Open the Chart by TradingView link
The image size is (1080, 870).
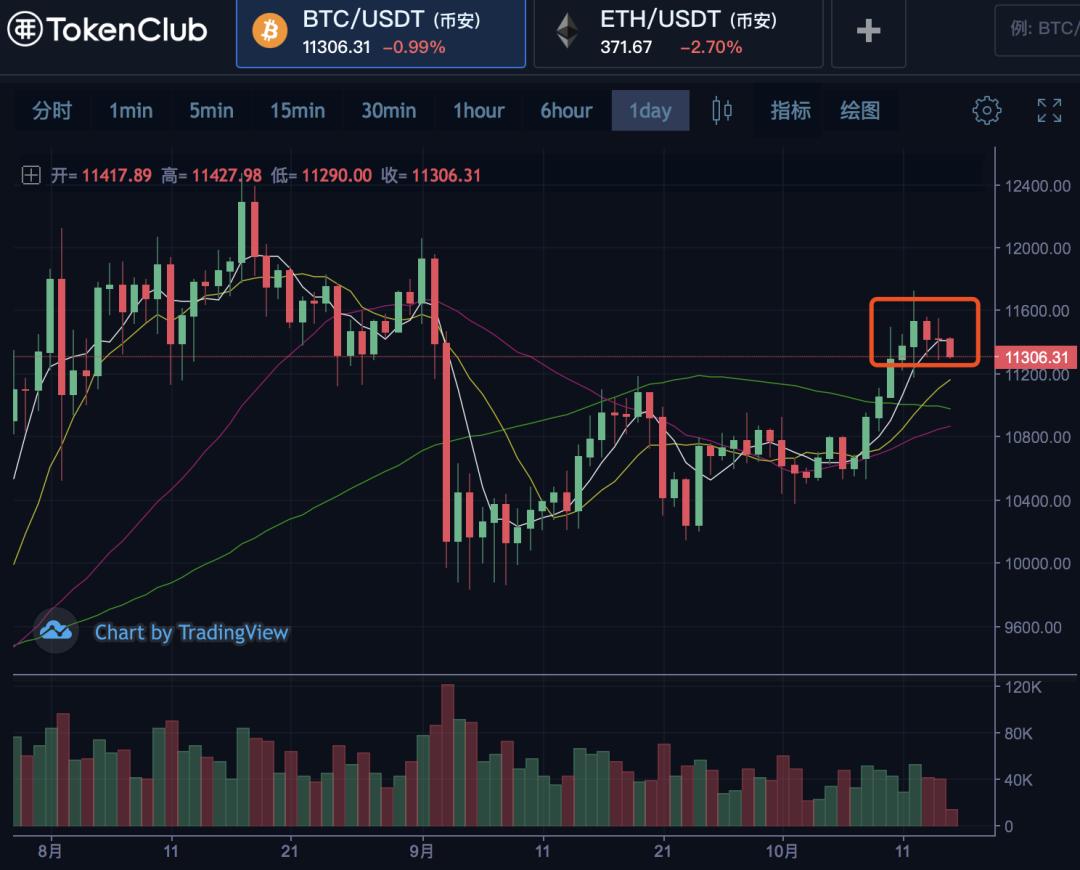coord(191,632)
